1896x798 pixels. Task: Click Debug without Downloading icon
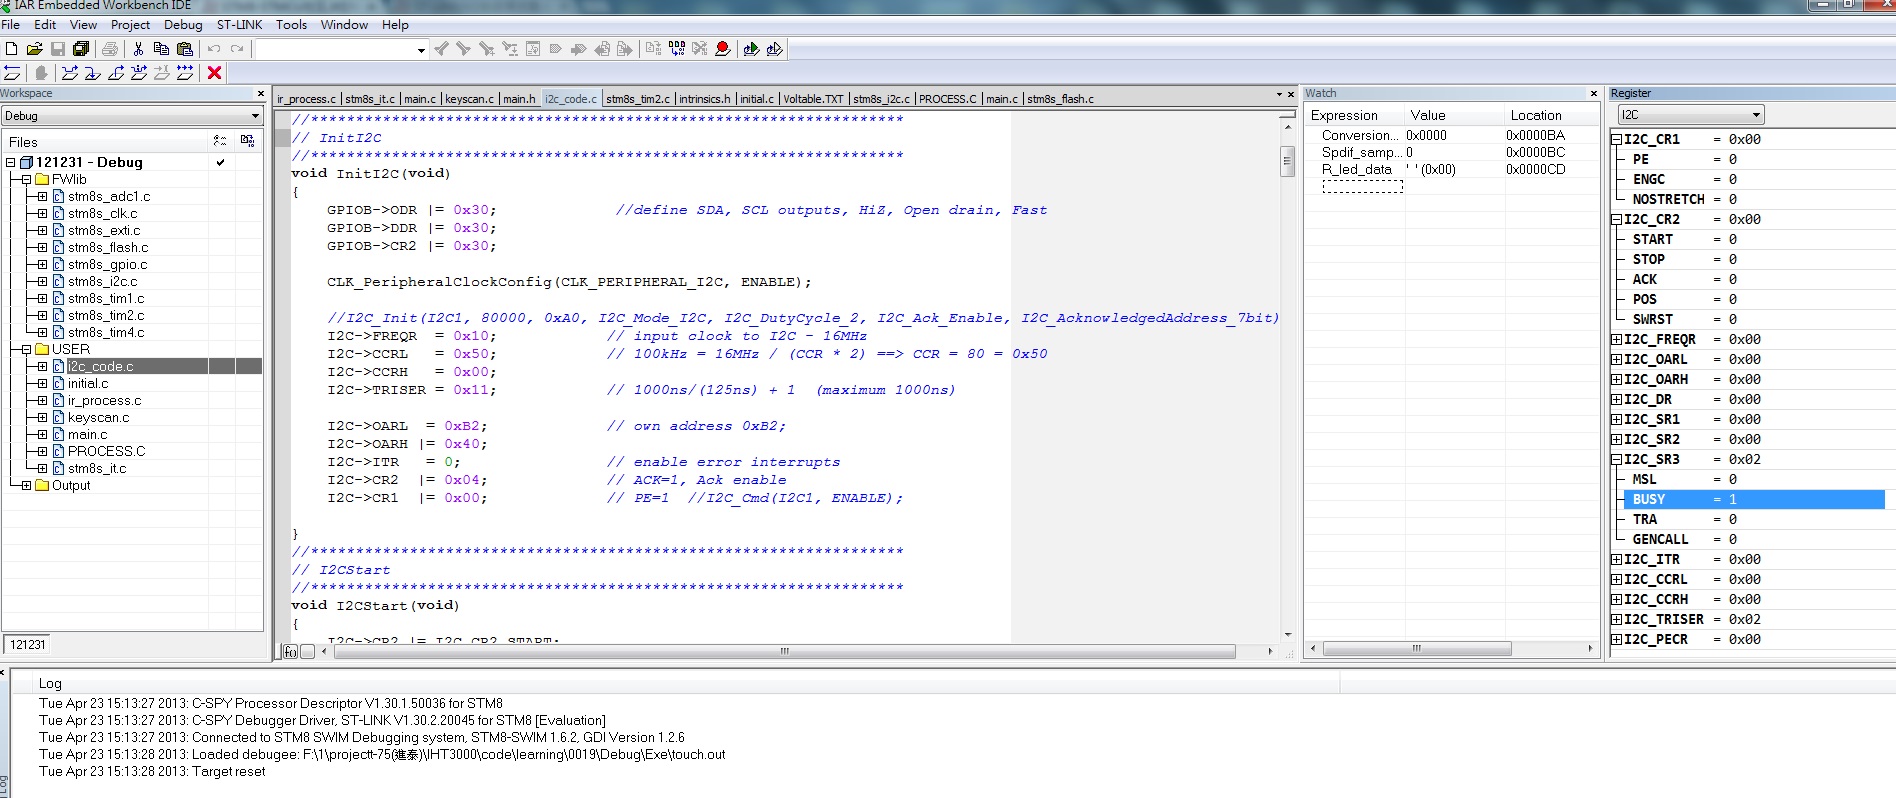pyautogui.click(x=774, y=48)
